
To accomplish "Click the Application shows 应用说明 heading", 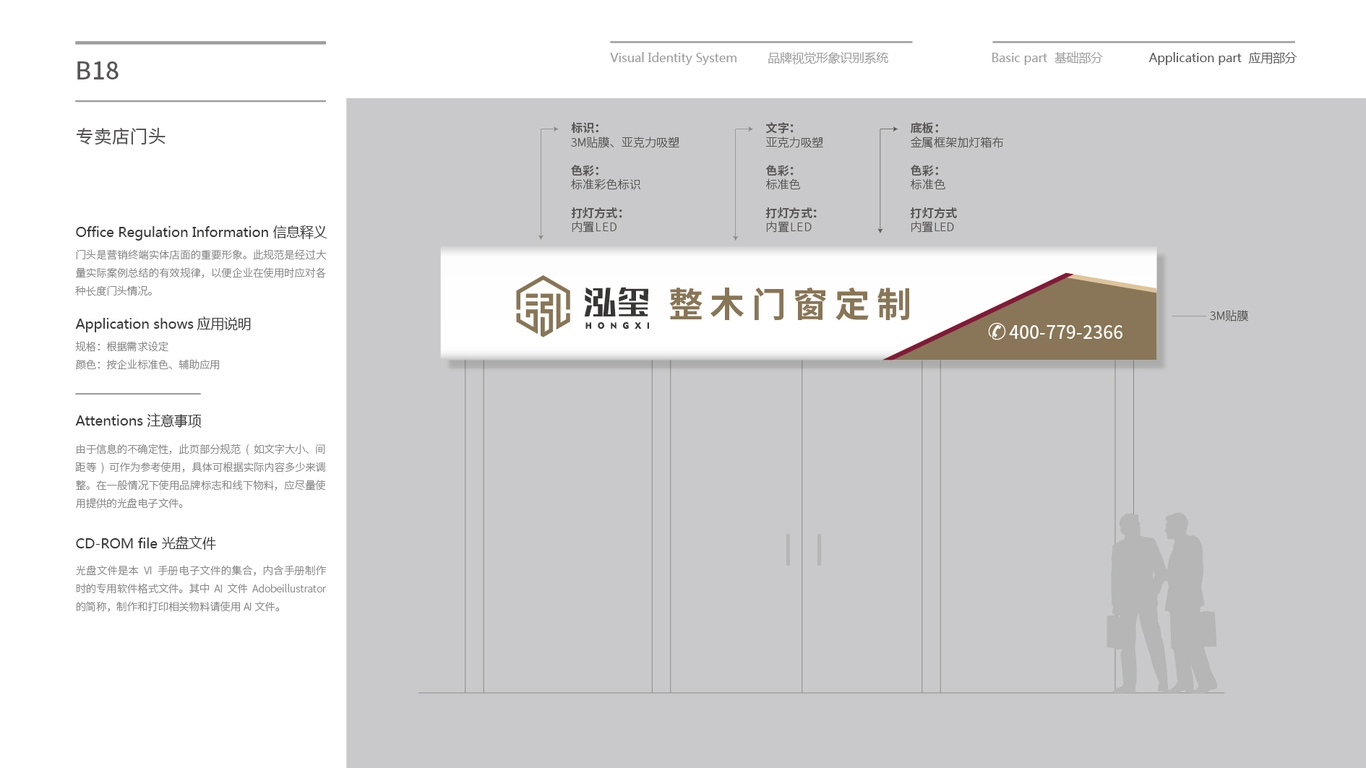I will pos(163,324).
